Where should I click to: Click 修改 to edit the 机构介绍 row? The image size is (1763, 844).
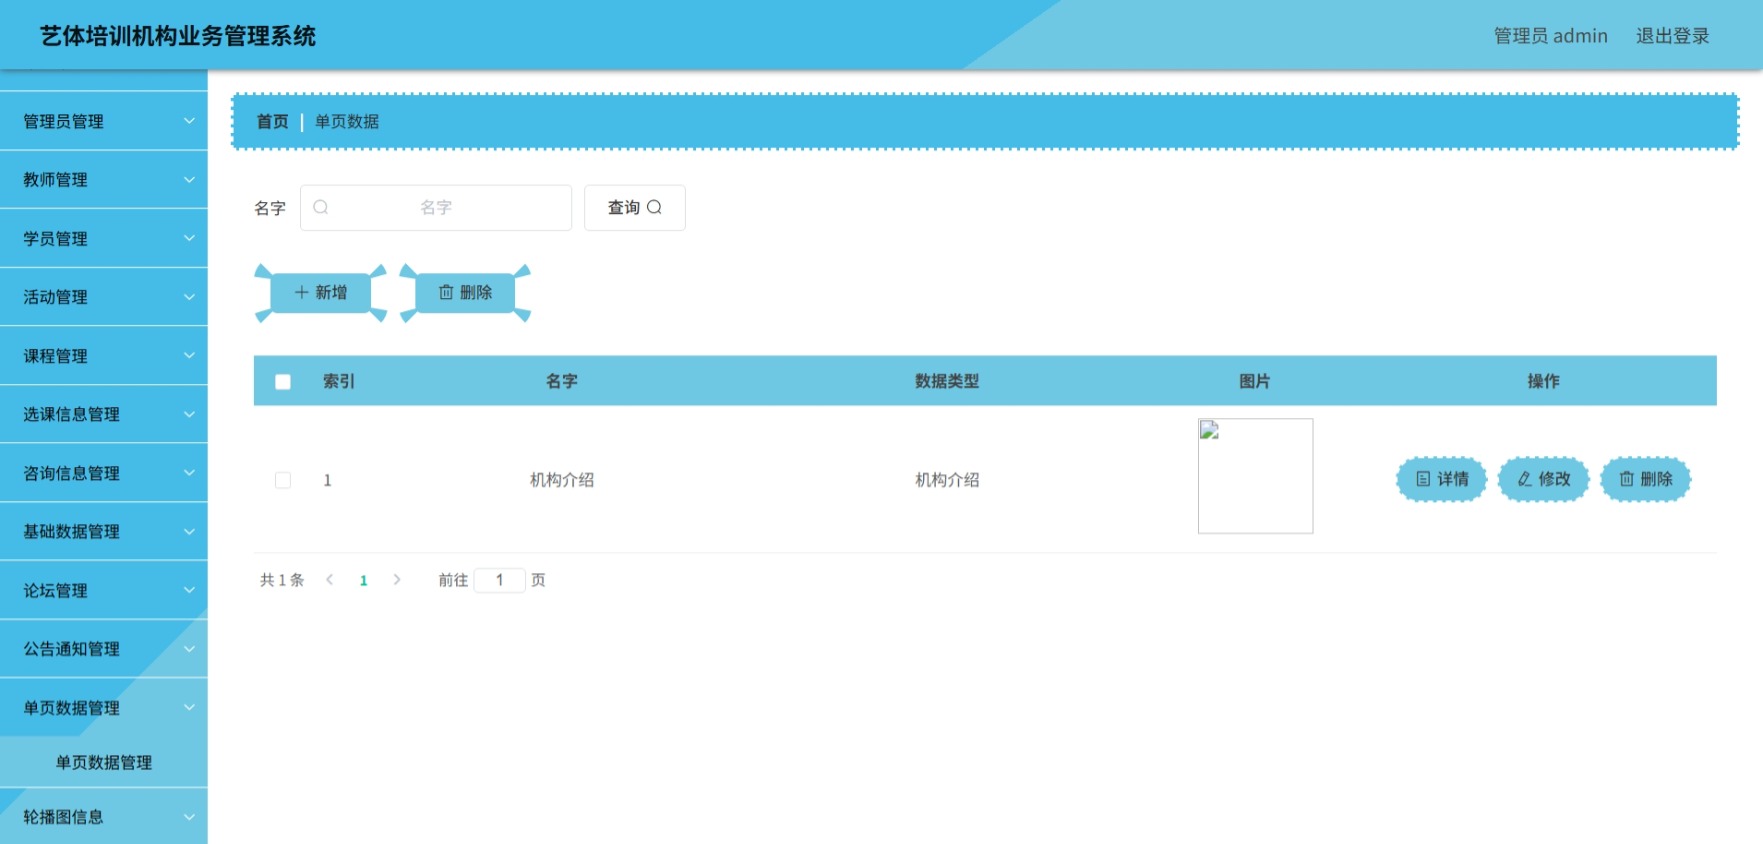pos(1543,479)
